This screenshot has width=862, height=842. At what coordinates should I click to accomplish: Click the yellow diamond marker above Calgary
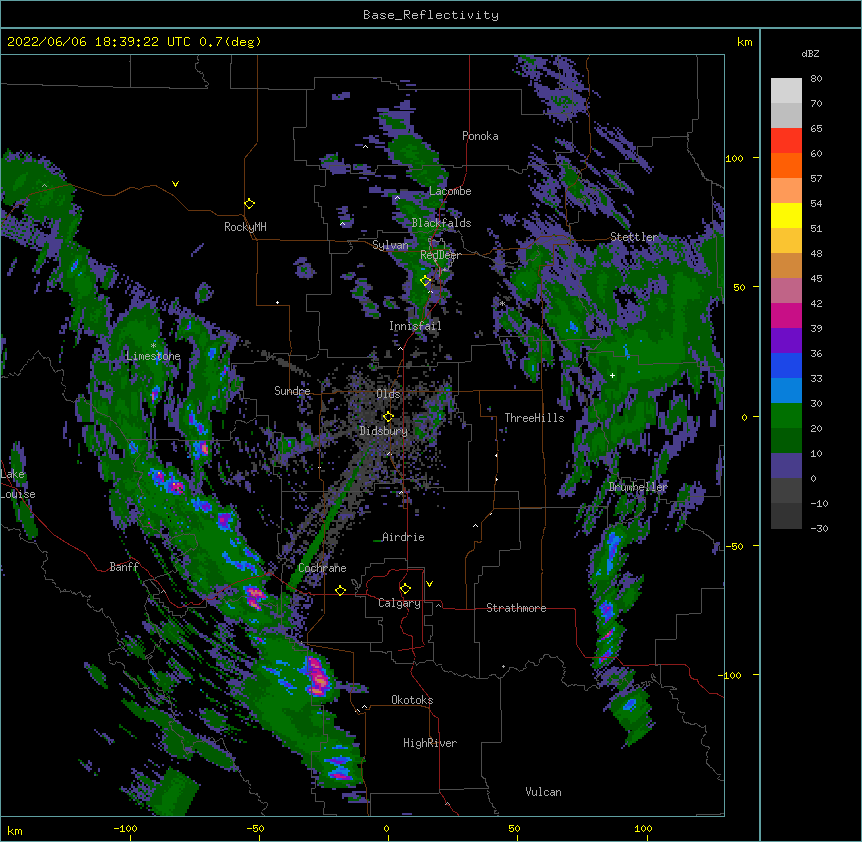coord(405,589)
